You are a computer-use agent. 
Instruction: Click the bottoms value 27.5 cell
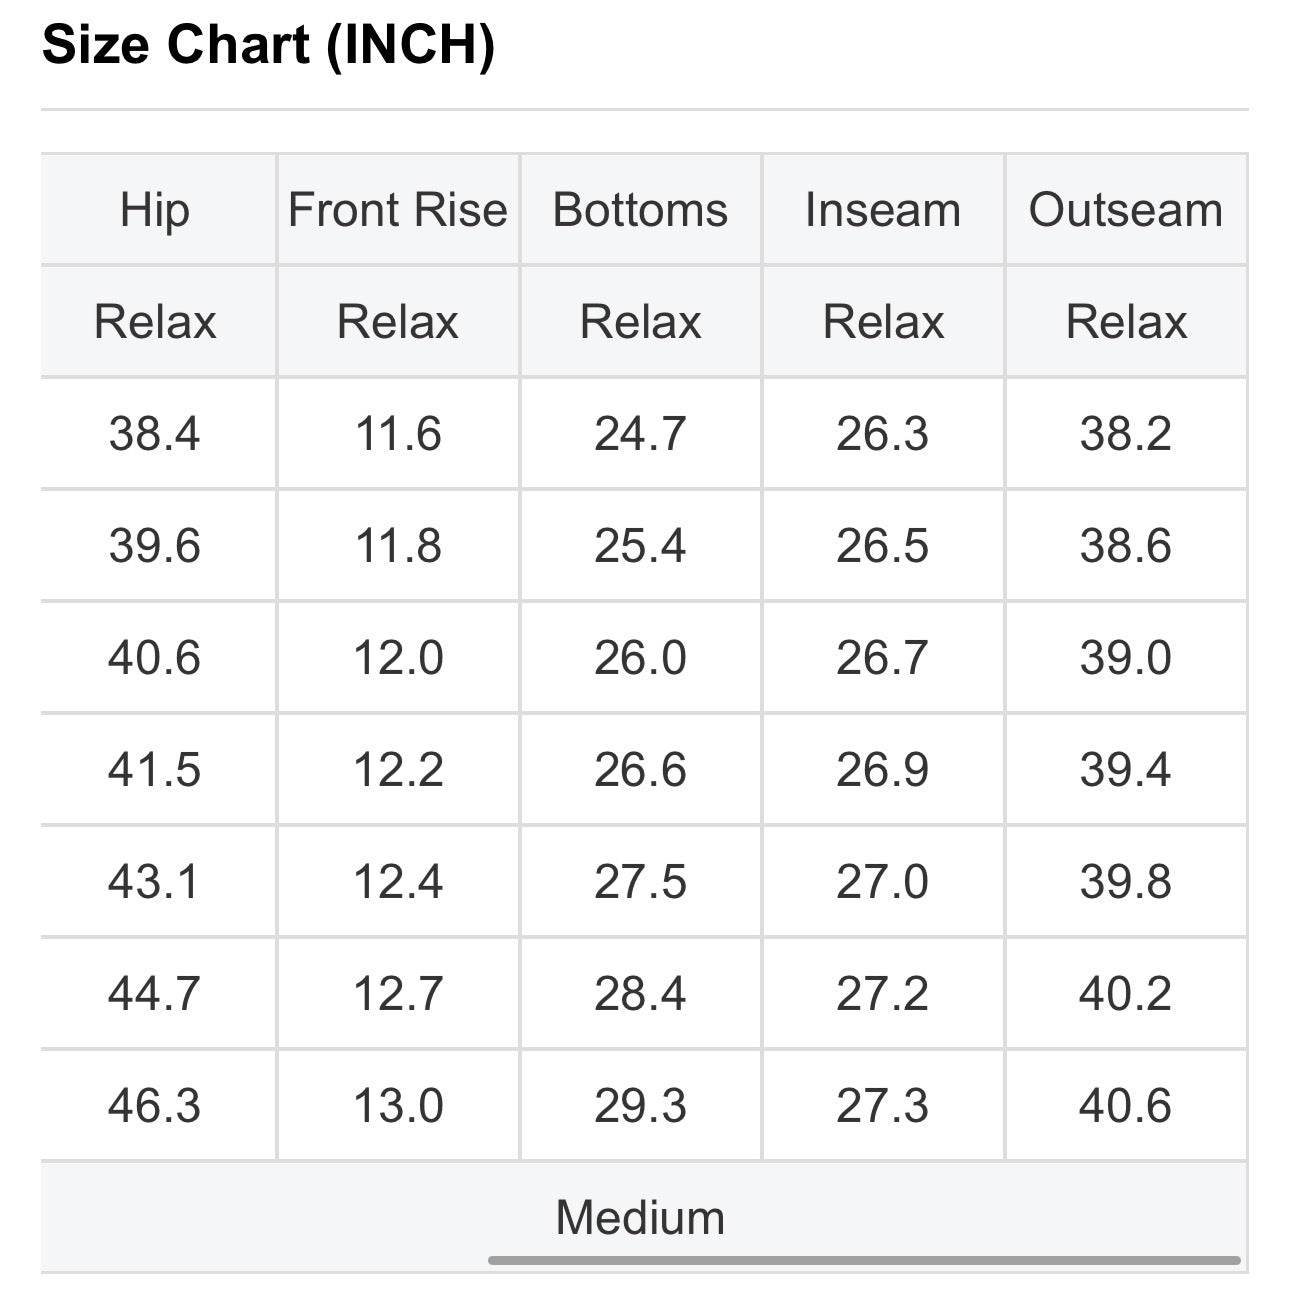click(640, 882)
